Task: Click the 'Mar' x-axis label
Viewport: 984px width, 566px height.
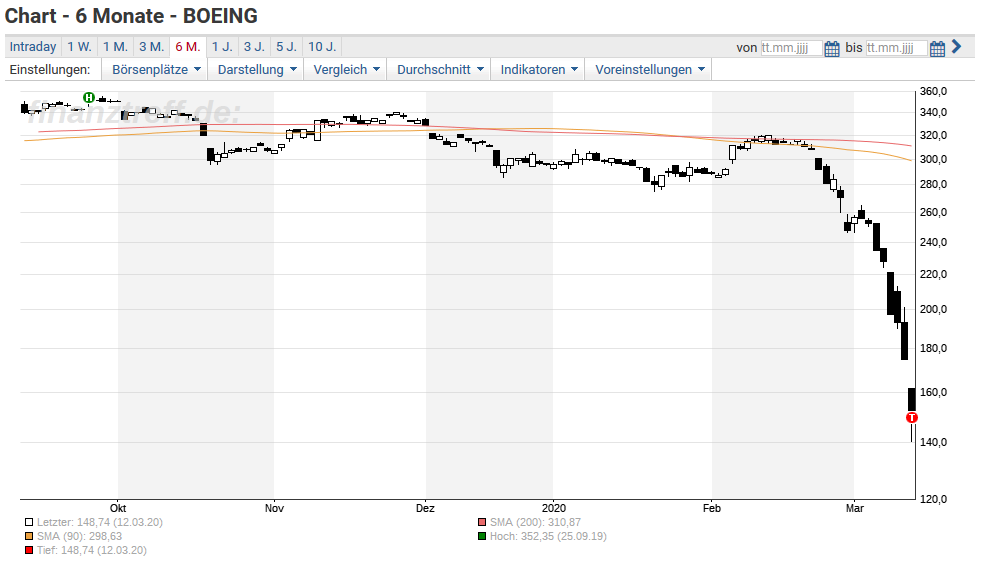Action: (855, 508)
